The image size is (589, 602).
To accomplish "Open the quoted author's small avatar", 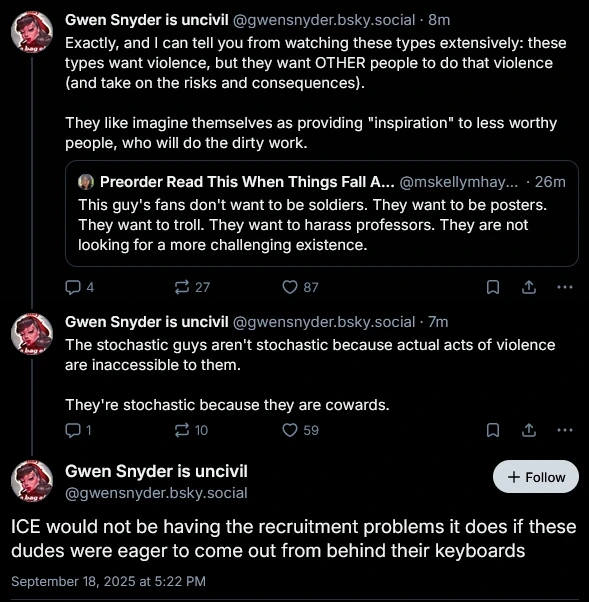I will [x=86, y=182].
